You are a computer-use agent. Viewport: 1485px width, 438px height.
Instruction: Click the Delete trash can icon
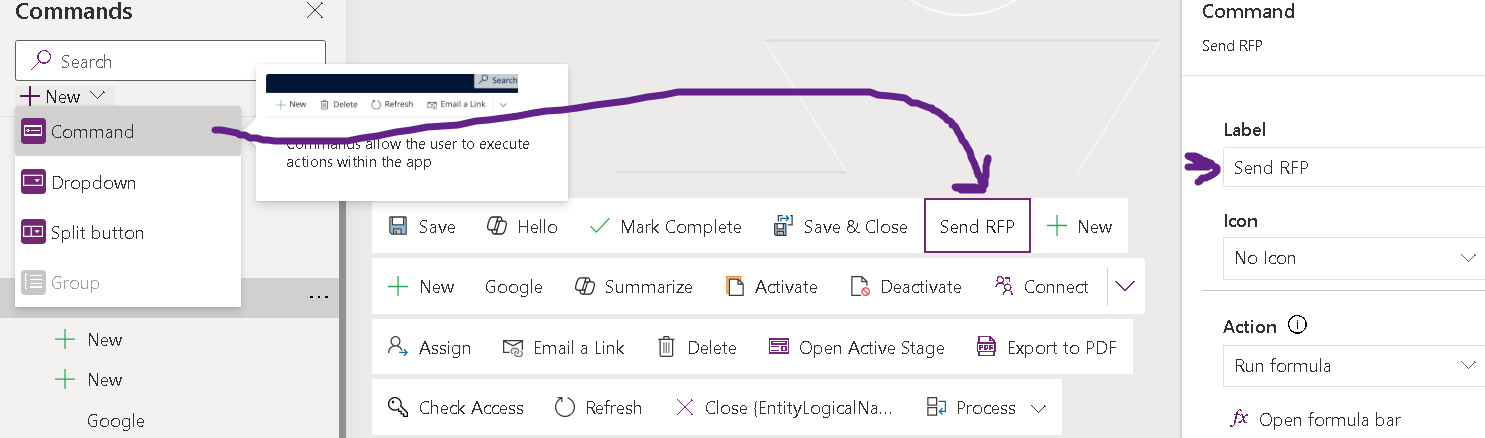click(x=666, y=347)
